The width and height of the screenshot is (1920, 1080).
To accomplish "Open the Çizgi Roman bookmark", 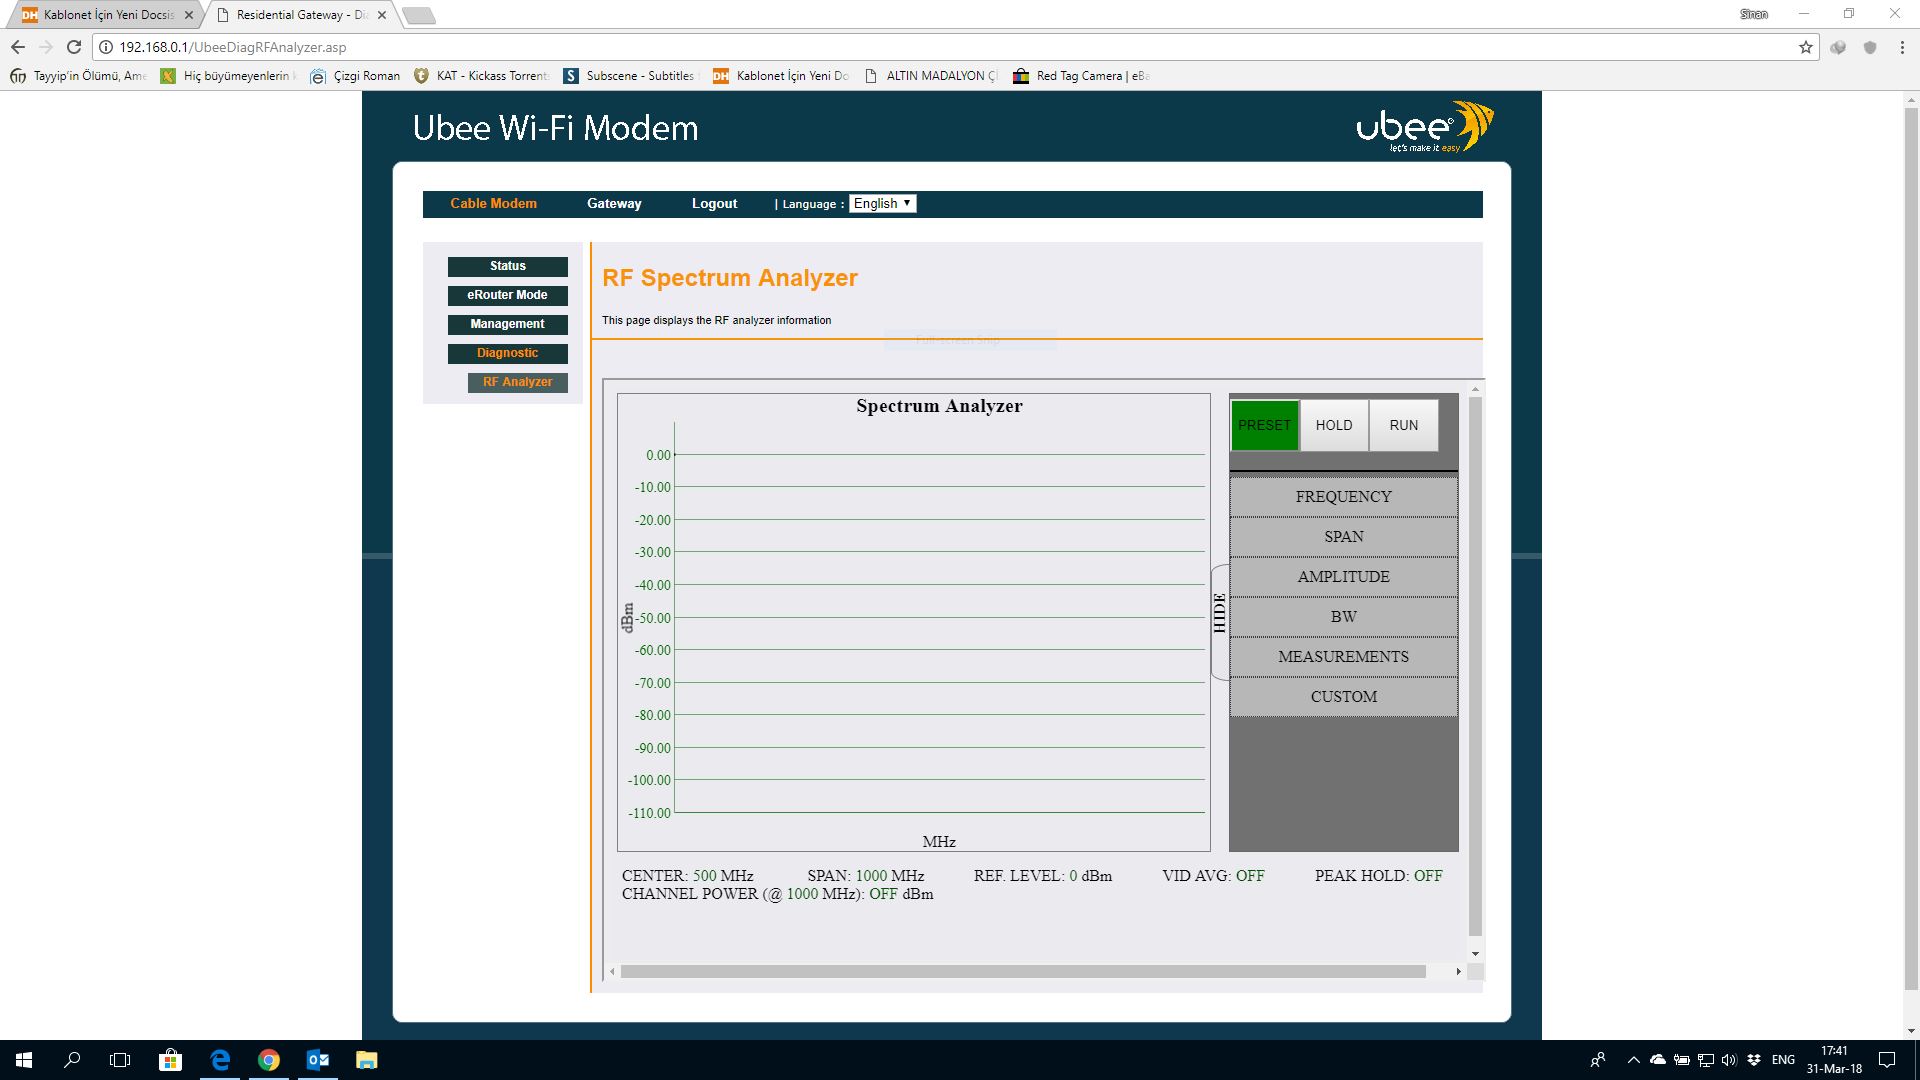I will click(x=355, y=76).
